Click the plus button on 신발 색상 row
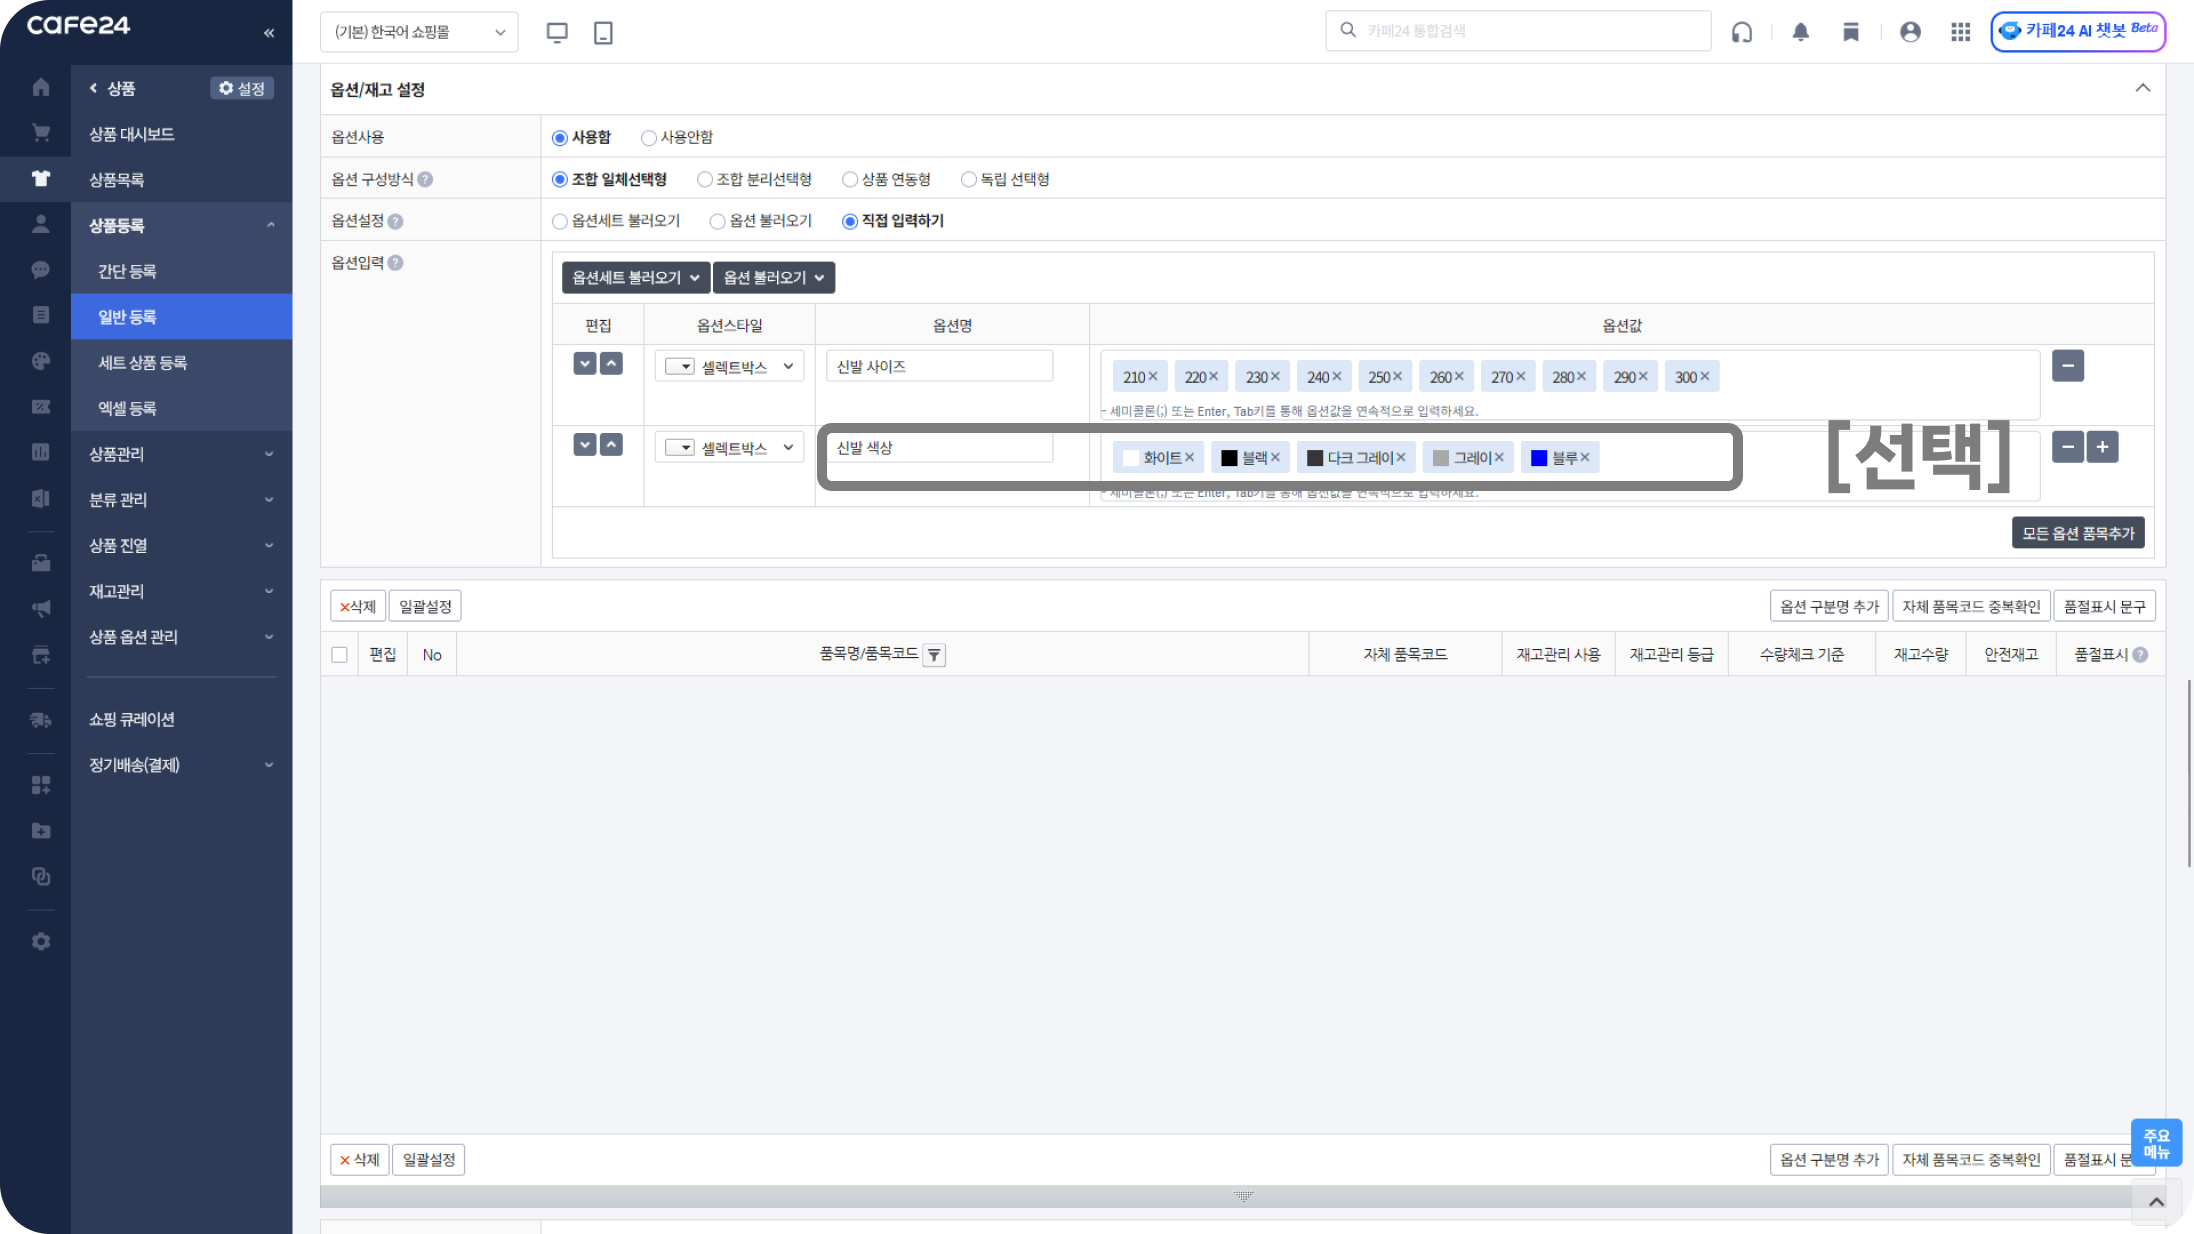 point(2102,447)
